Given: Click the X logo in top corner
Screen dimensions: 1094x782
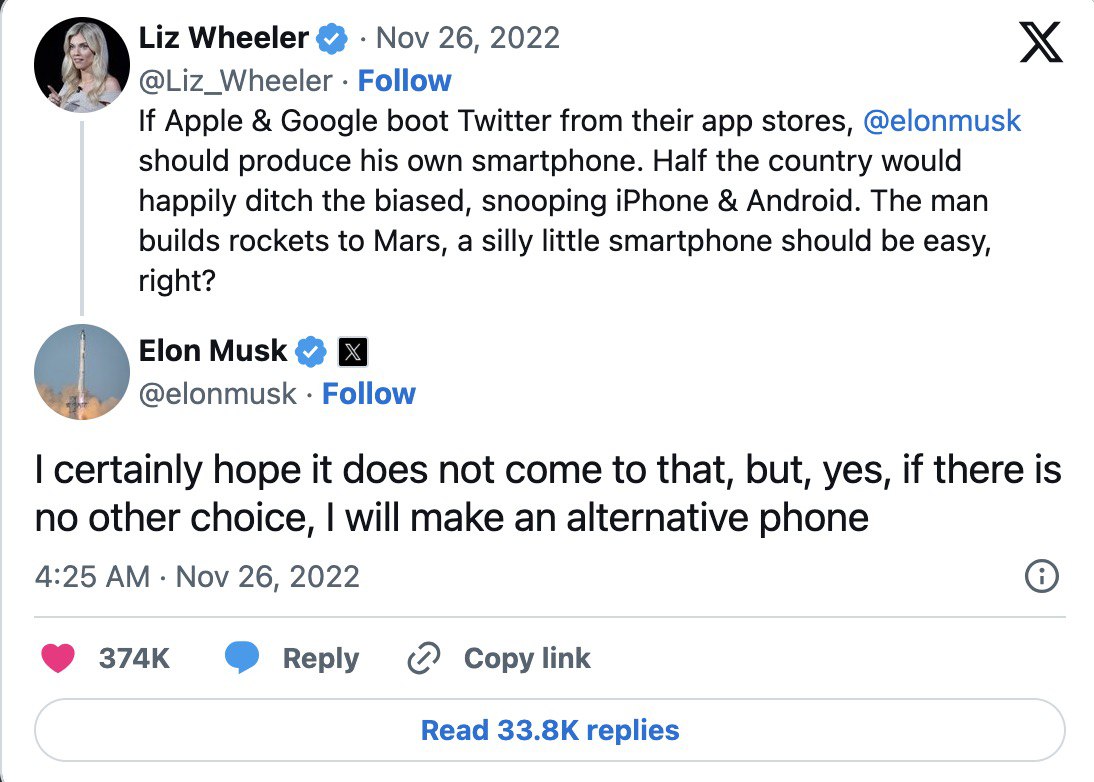Looking at the screenshot, I should [1040, 45].
